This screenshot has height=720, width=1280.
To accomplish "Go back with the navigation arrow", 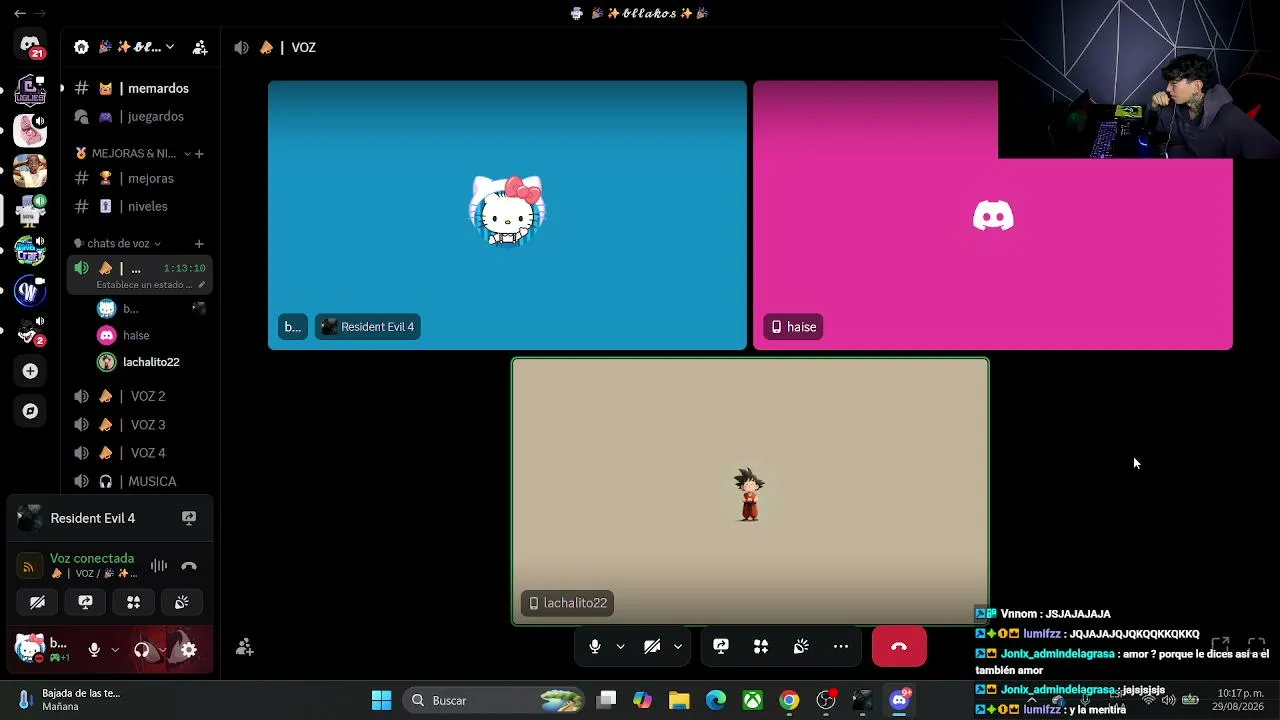I will point(19,14).
